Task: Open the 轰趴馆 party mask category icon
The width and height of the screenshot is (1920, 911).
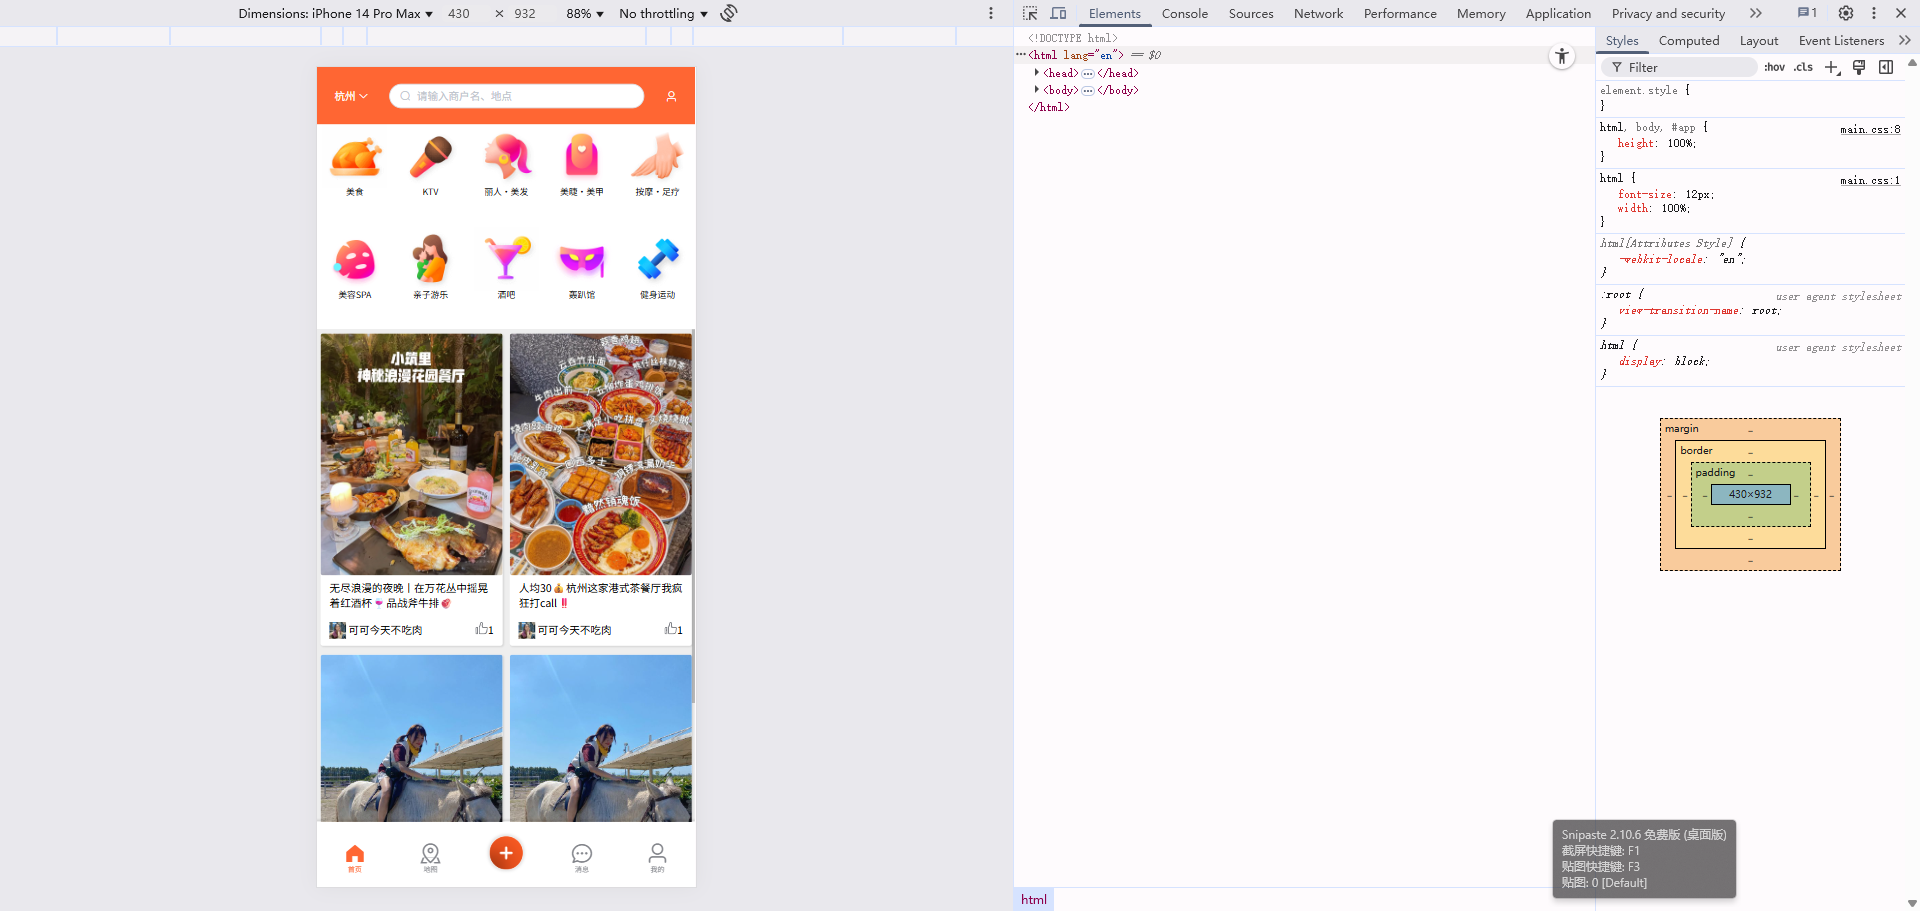Action: click(581, 260)
